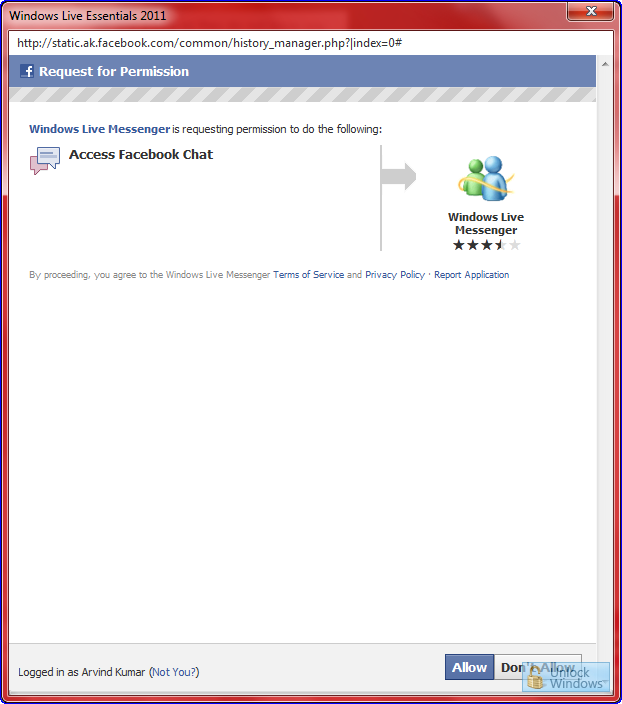Open the Privacy Policy link
Screen dimensions: 622x704
tap(395, 274)
